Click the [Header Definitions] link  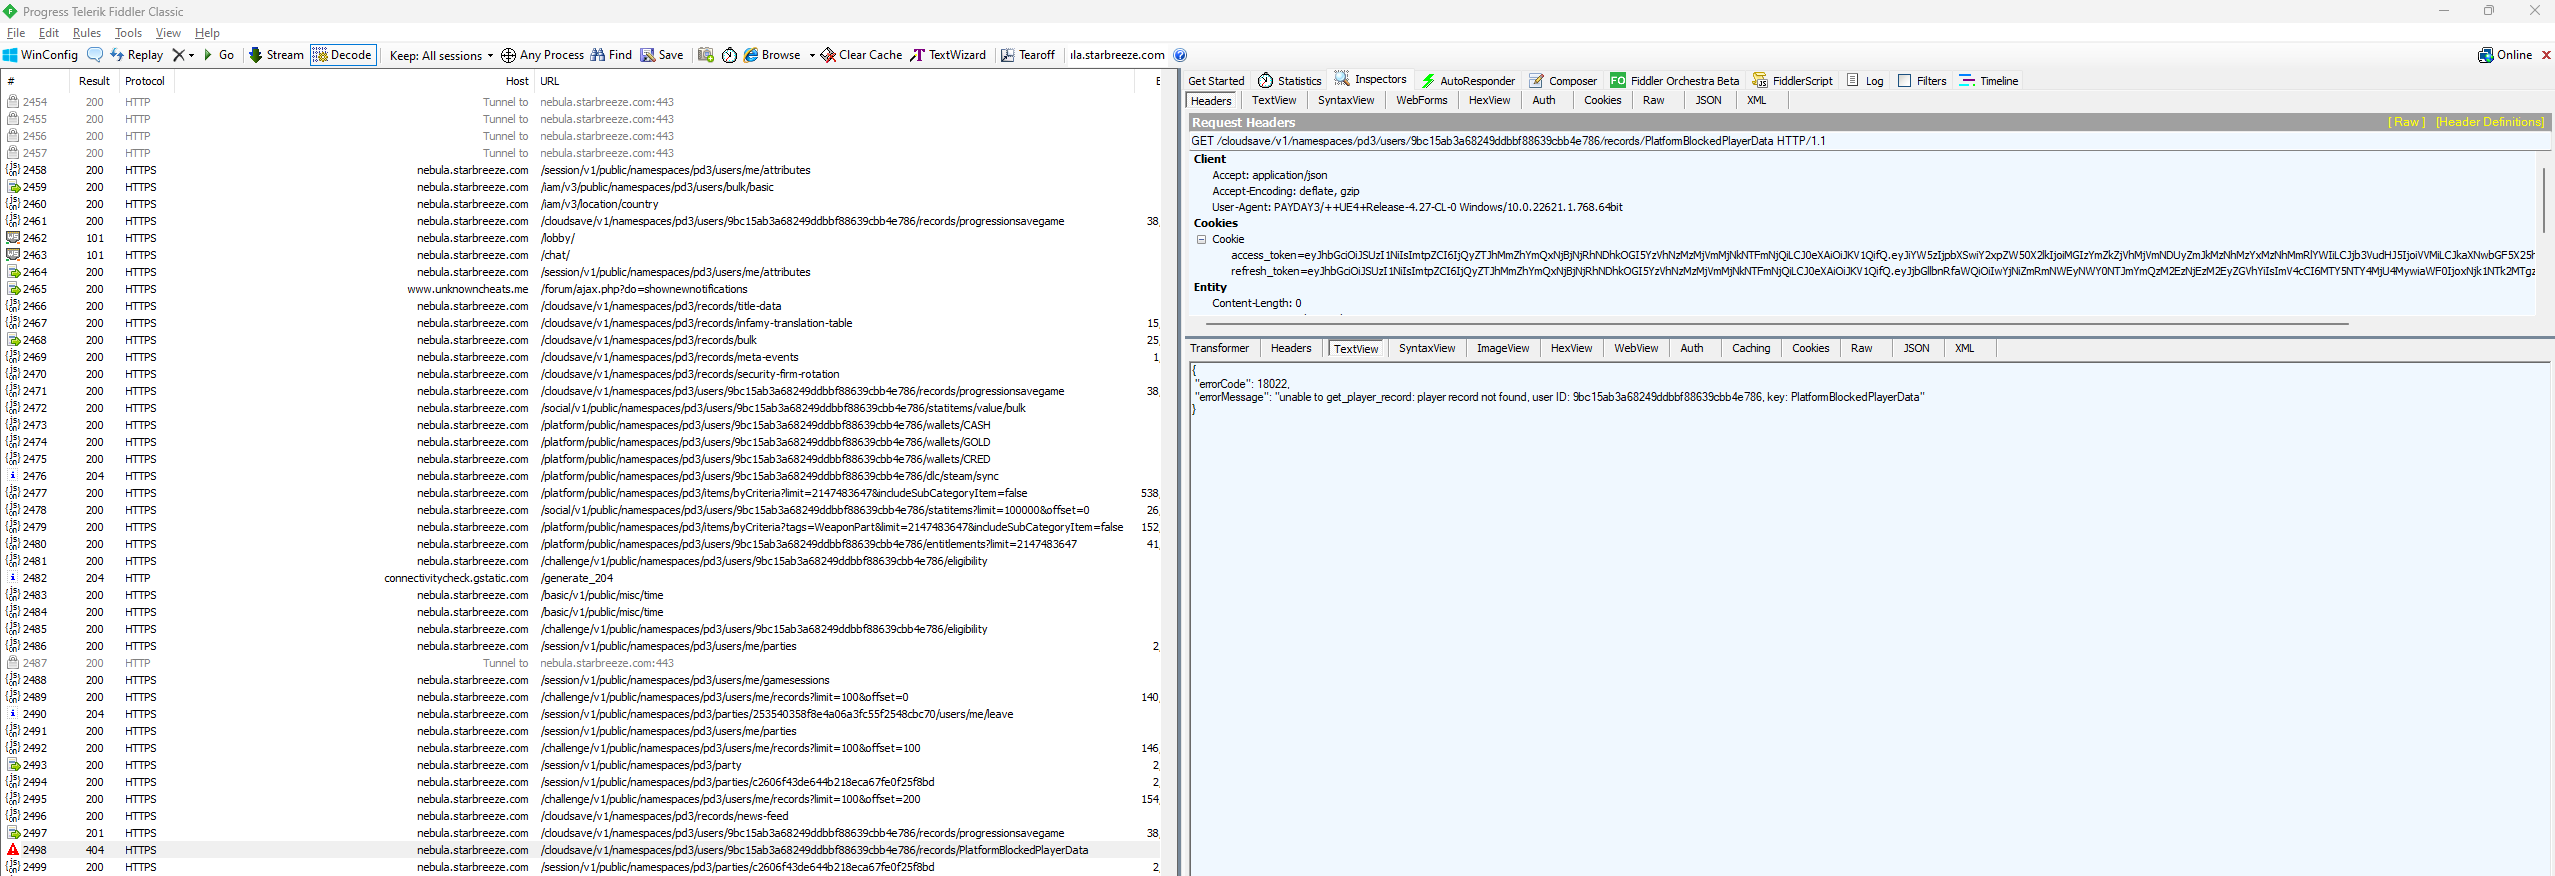2490,122
